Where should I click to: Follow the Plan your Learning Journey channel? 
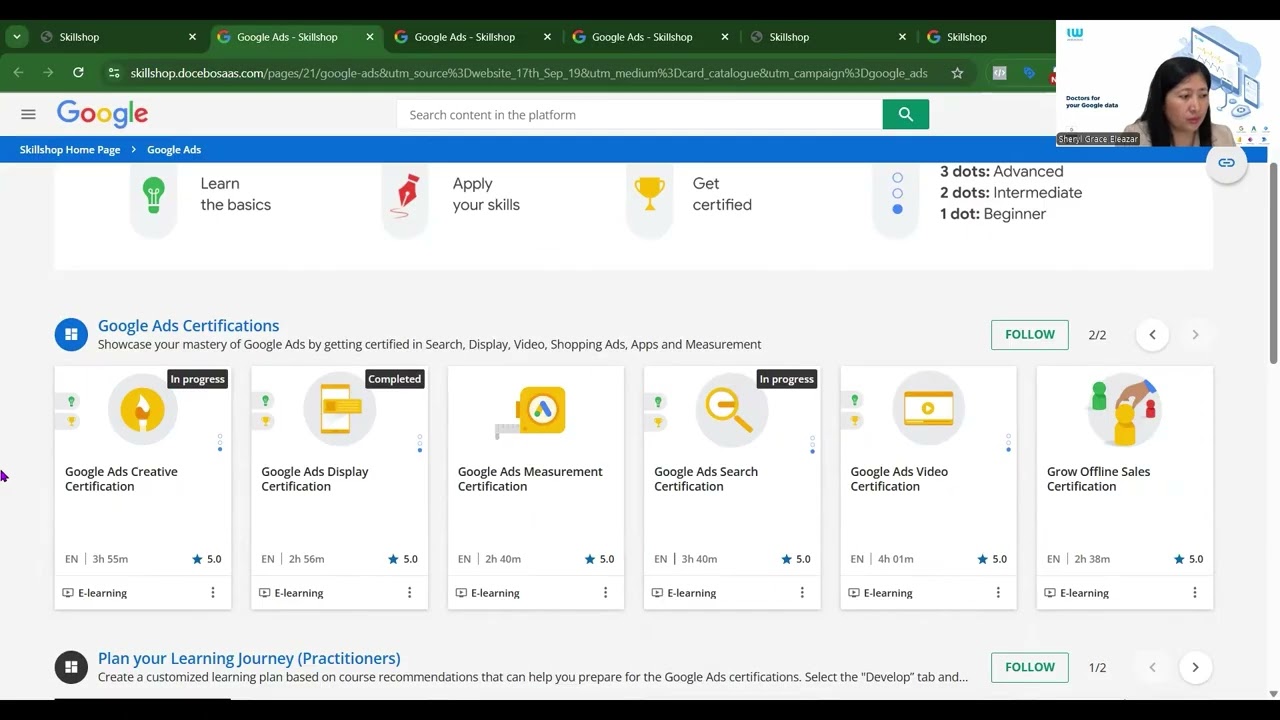click(x=1029, y=667)
